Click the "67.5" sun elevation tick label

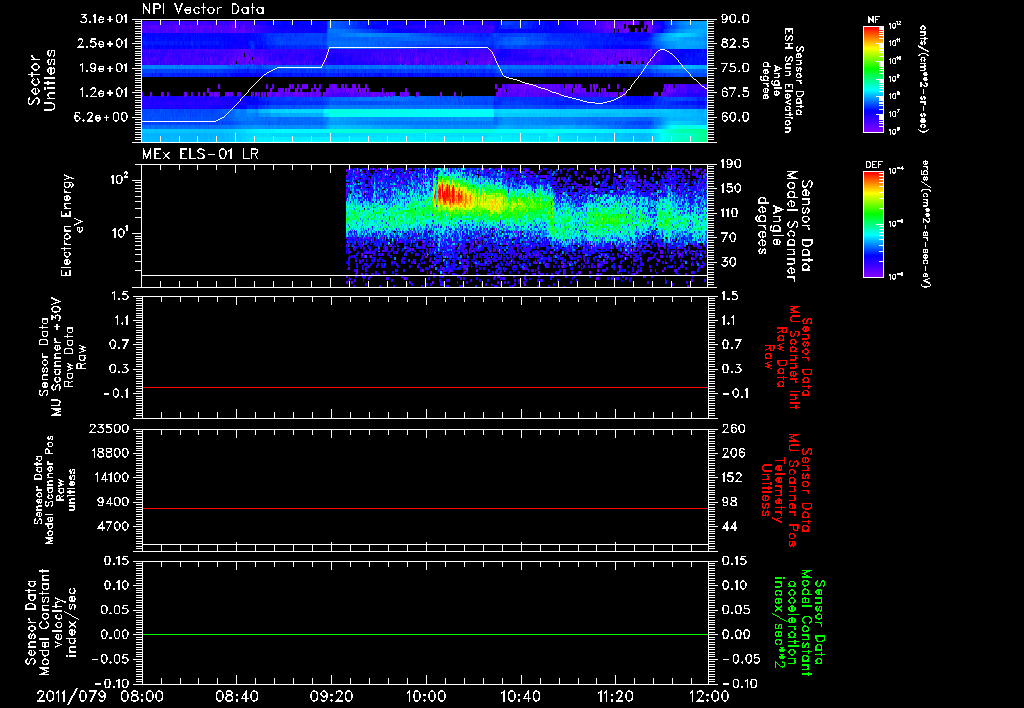point(735,93)
